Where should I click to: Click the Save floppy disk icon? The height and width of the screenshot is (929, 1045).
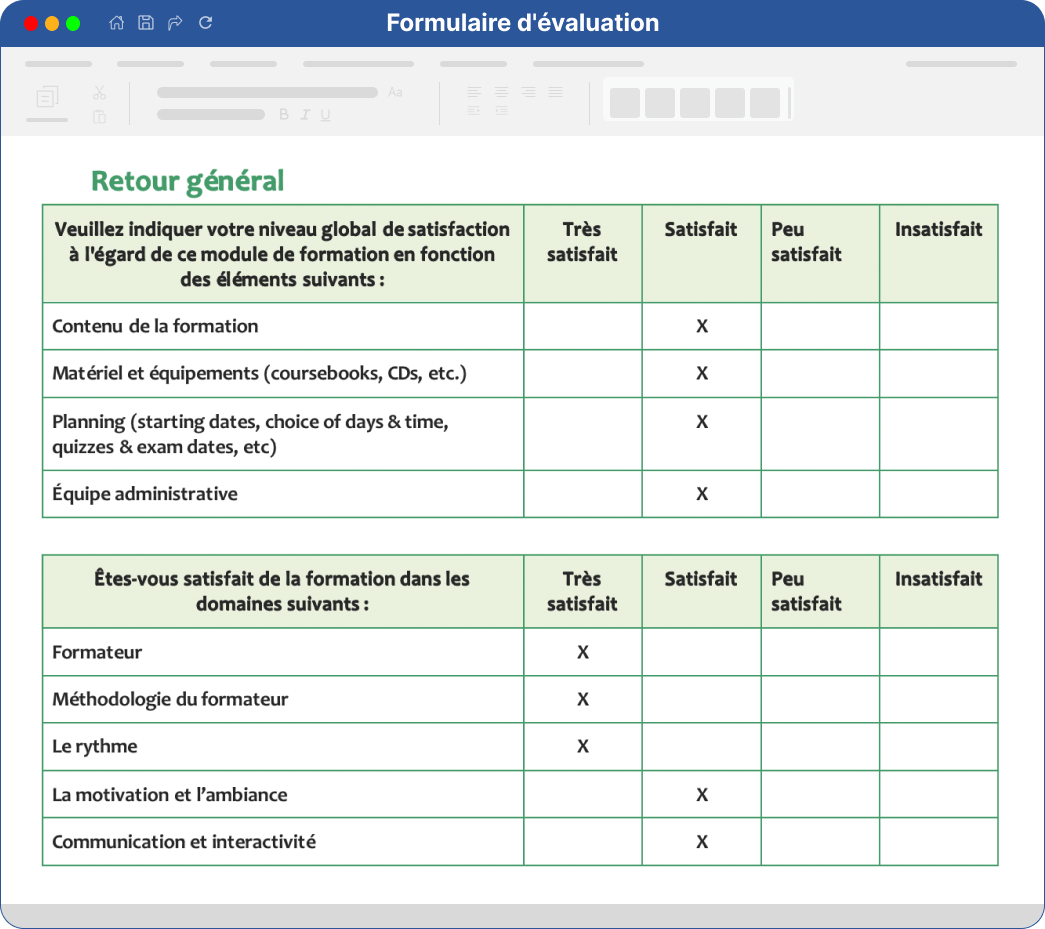(x=146, y=23)
